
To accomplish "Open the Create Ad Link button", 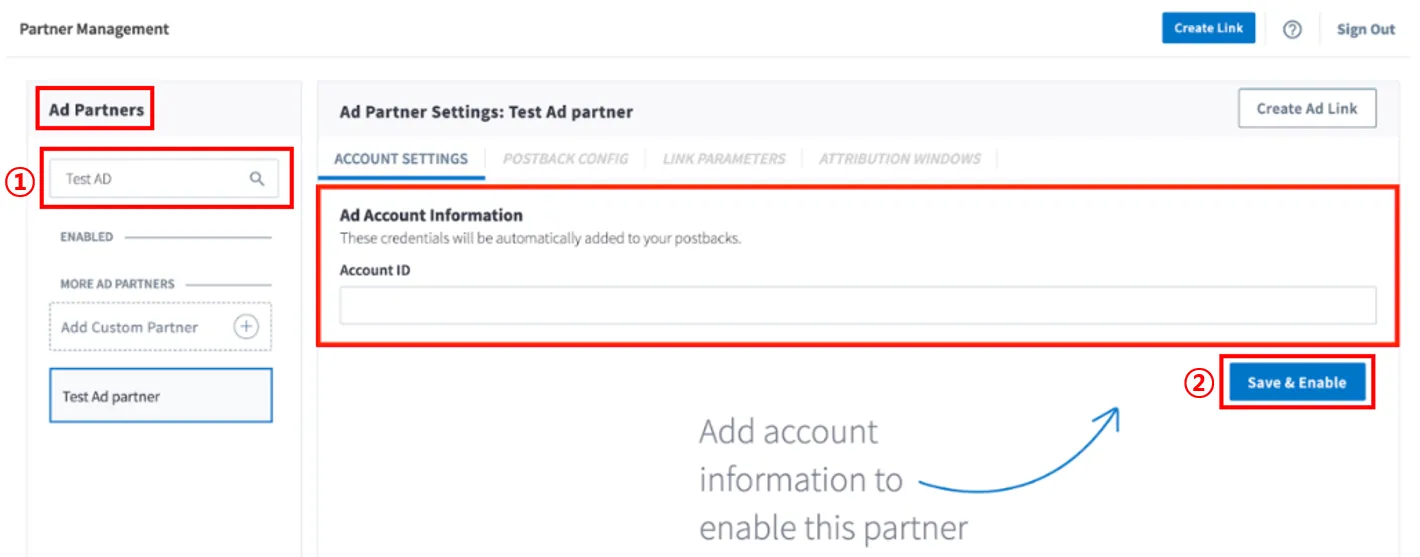I will click(1307, 108).
